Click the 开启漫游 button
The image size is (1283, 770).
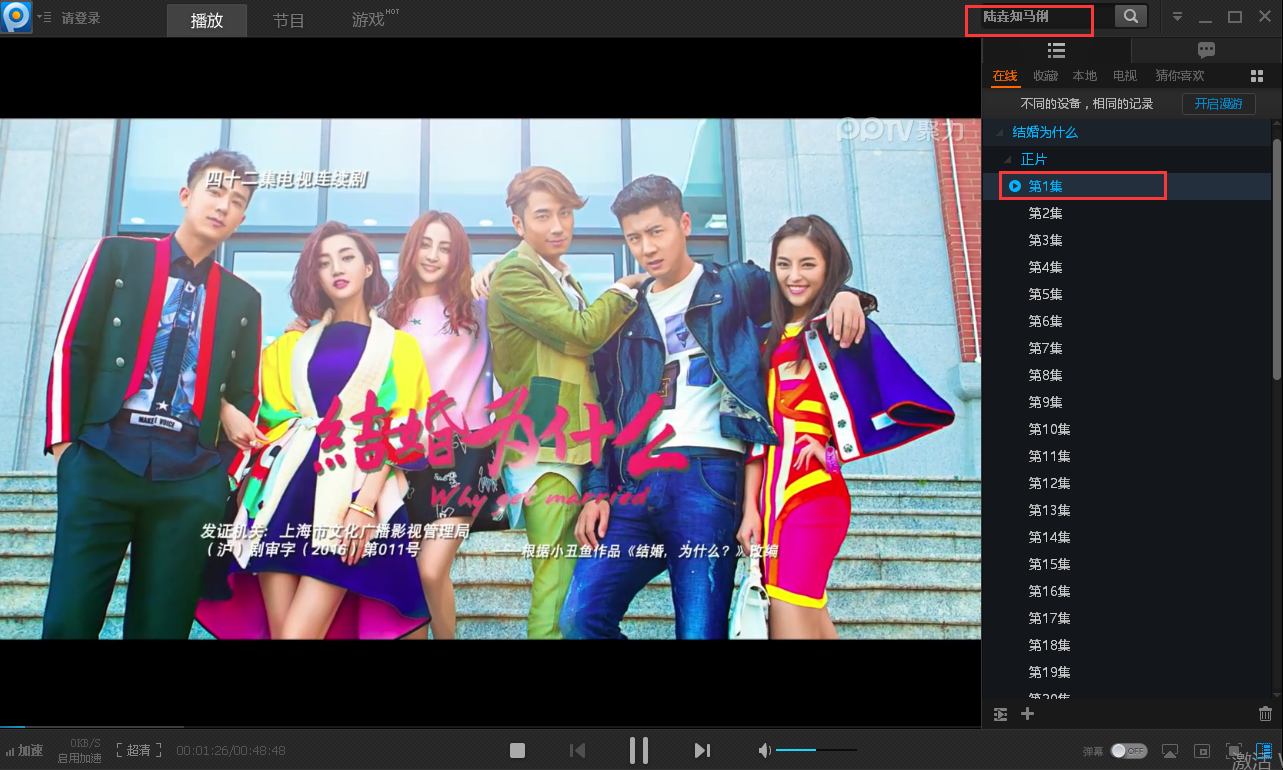(x=1218, y=104)
